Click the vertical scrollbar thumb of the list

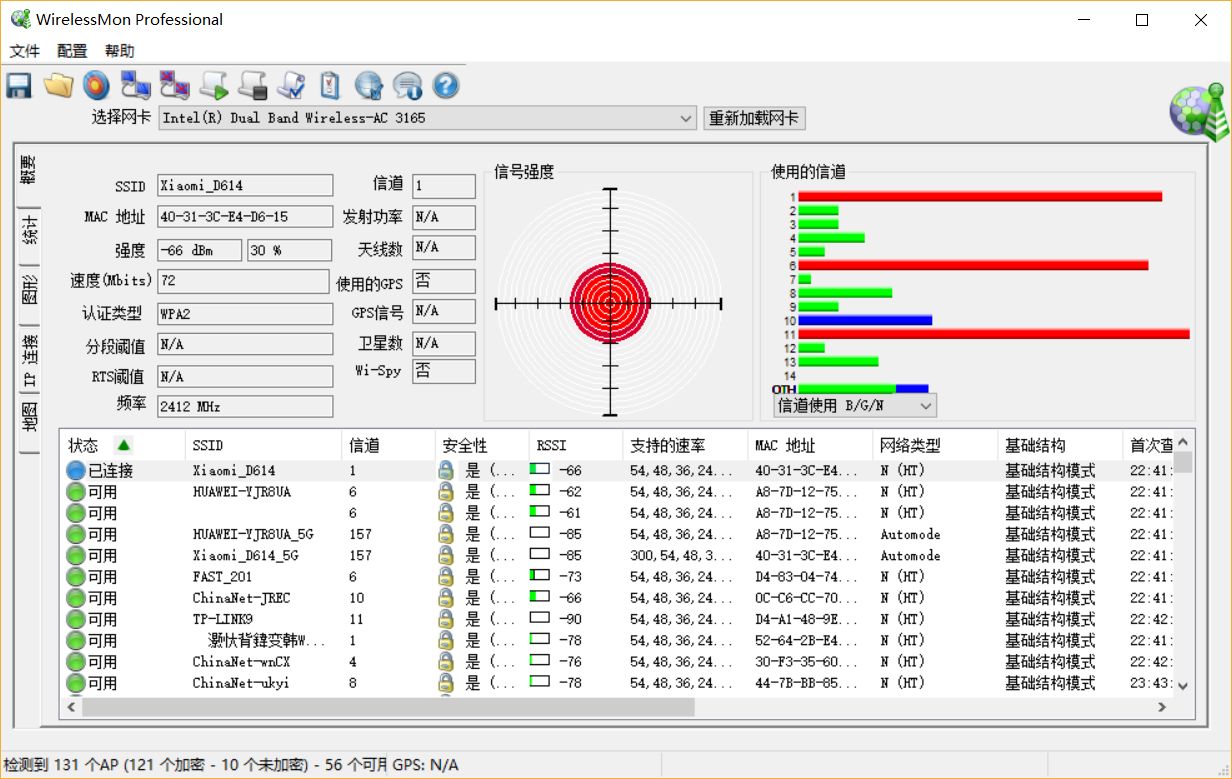[x=1183, y=461]
